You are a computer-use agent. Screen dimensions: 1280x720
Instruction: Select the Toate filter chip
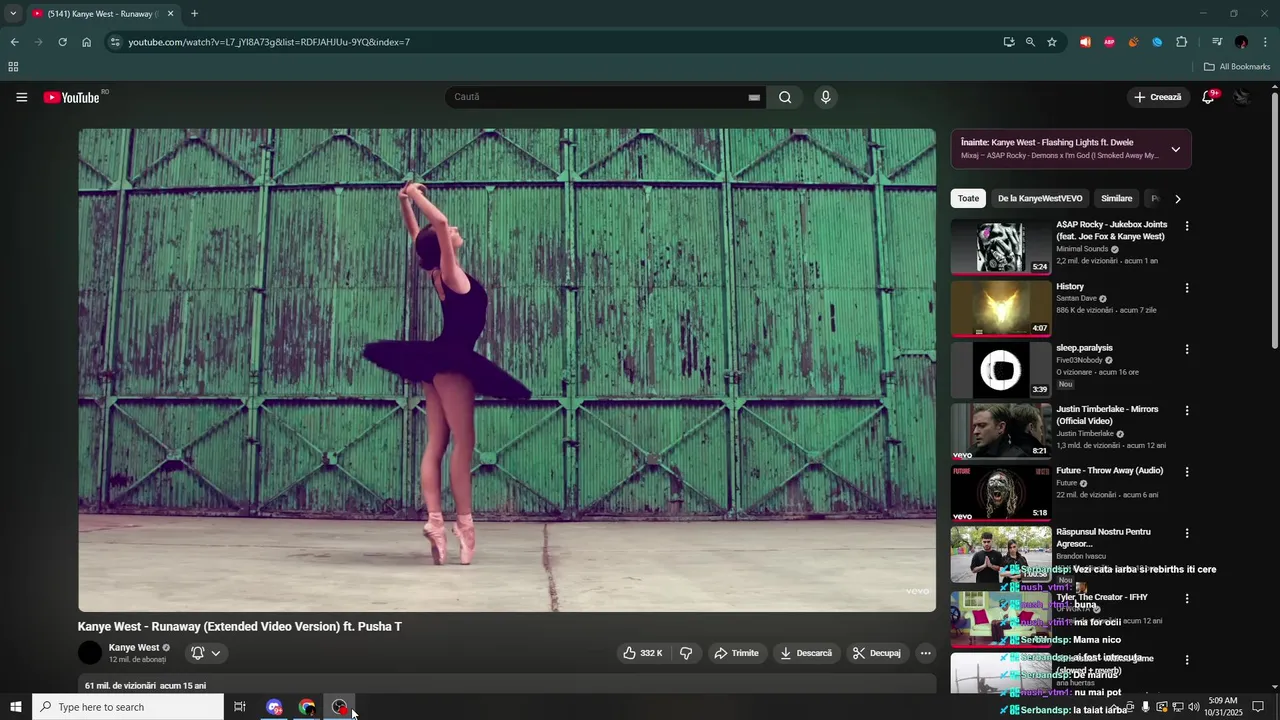click(x=968, y=198)
